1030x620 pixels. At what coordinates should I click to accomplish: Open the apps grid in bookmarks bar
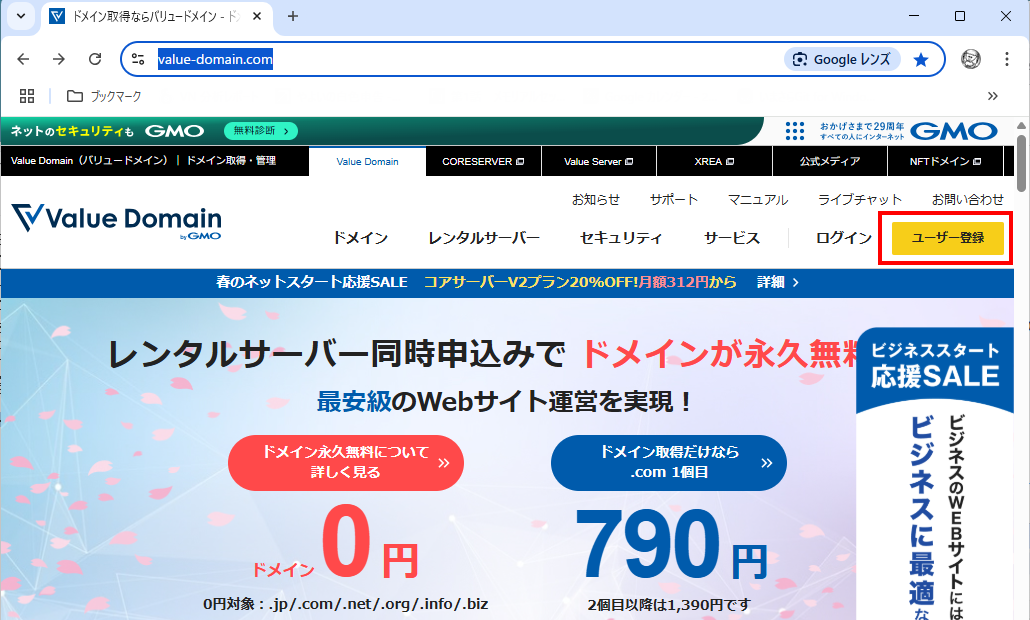click(x=27, y=96)
